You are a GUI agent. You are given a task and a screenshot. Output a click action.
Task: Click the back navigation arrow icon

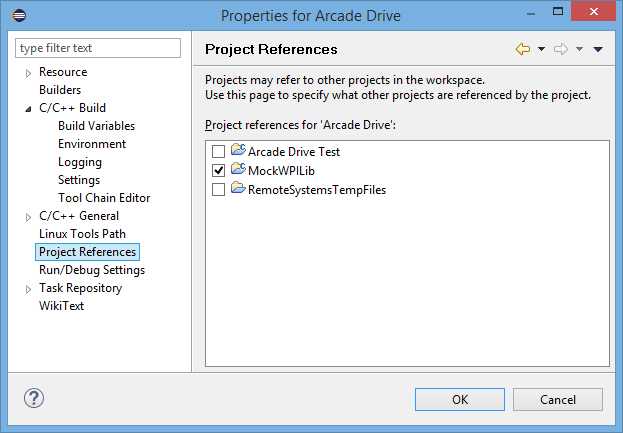pos(522,49)
